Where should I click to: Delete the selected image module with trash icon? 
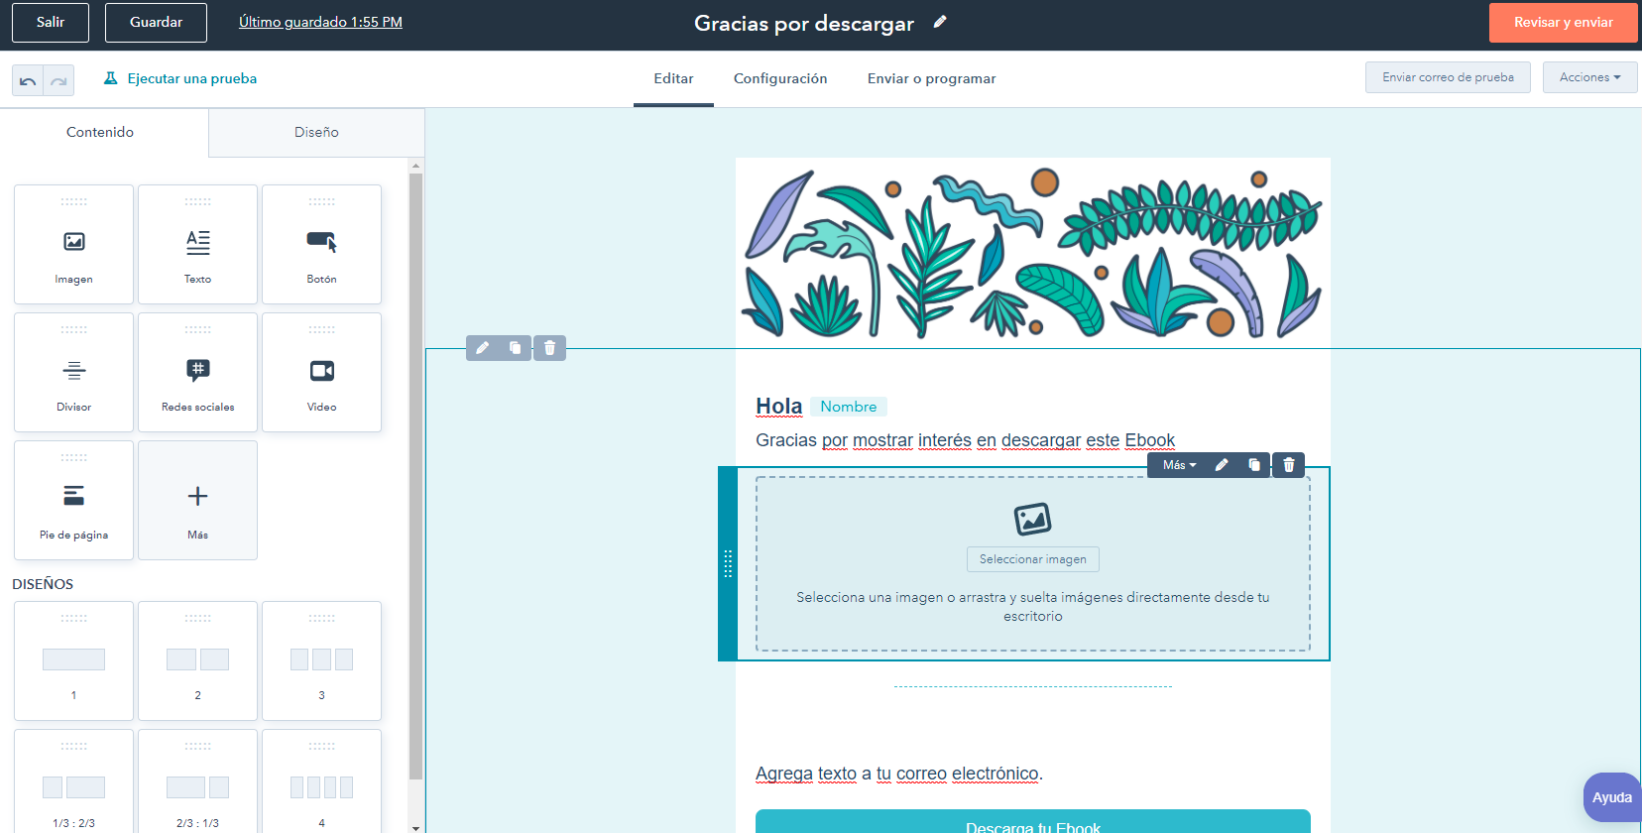[1289, 465]
